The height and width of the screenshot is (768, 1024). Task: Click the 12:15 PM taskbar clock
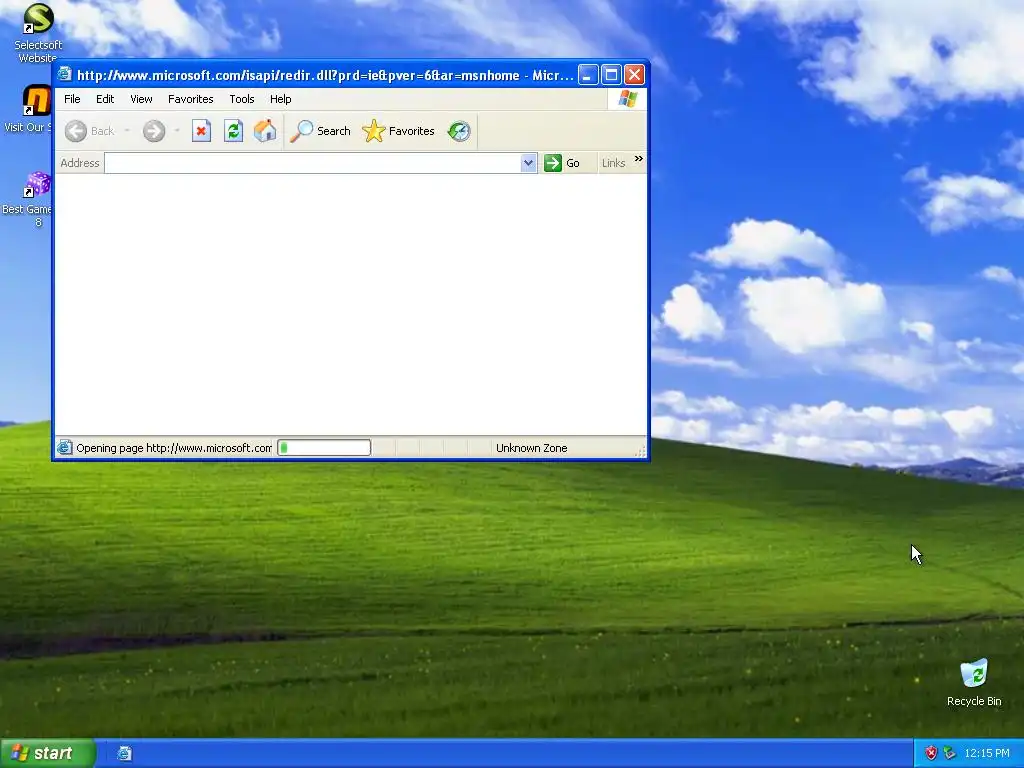[987, 753]
